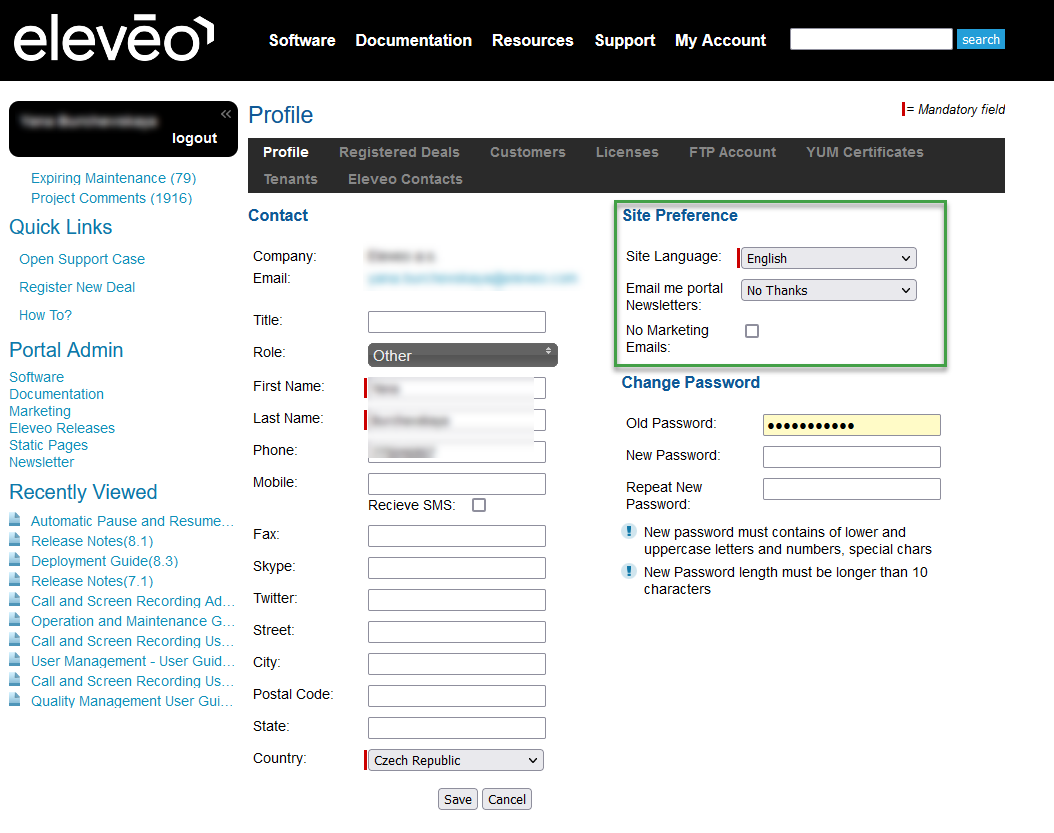
Task: Click the document icon beside Automatic Pause and Resume
Action: [15, 520]
